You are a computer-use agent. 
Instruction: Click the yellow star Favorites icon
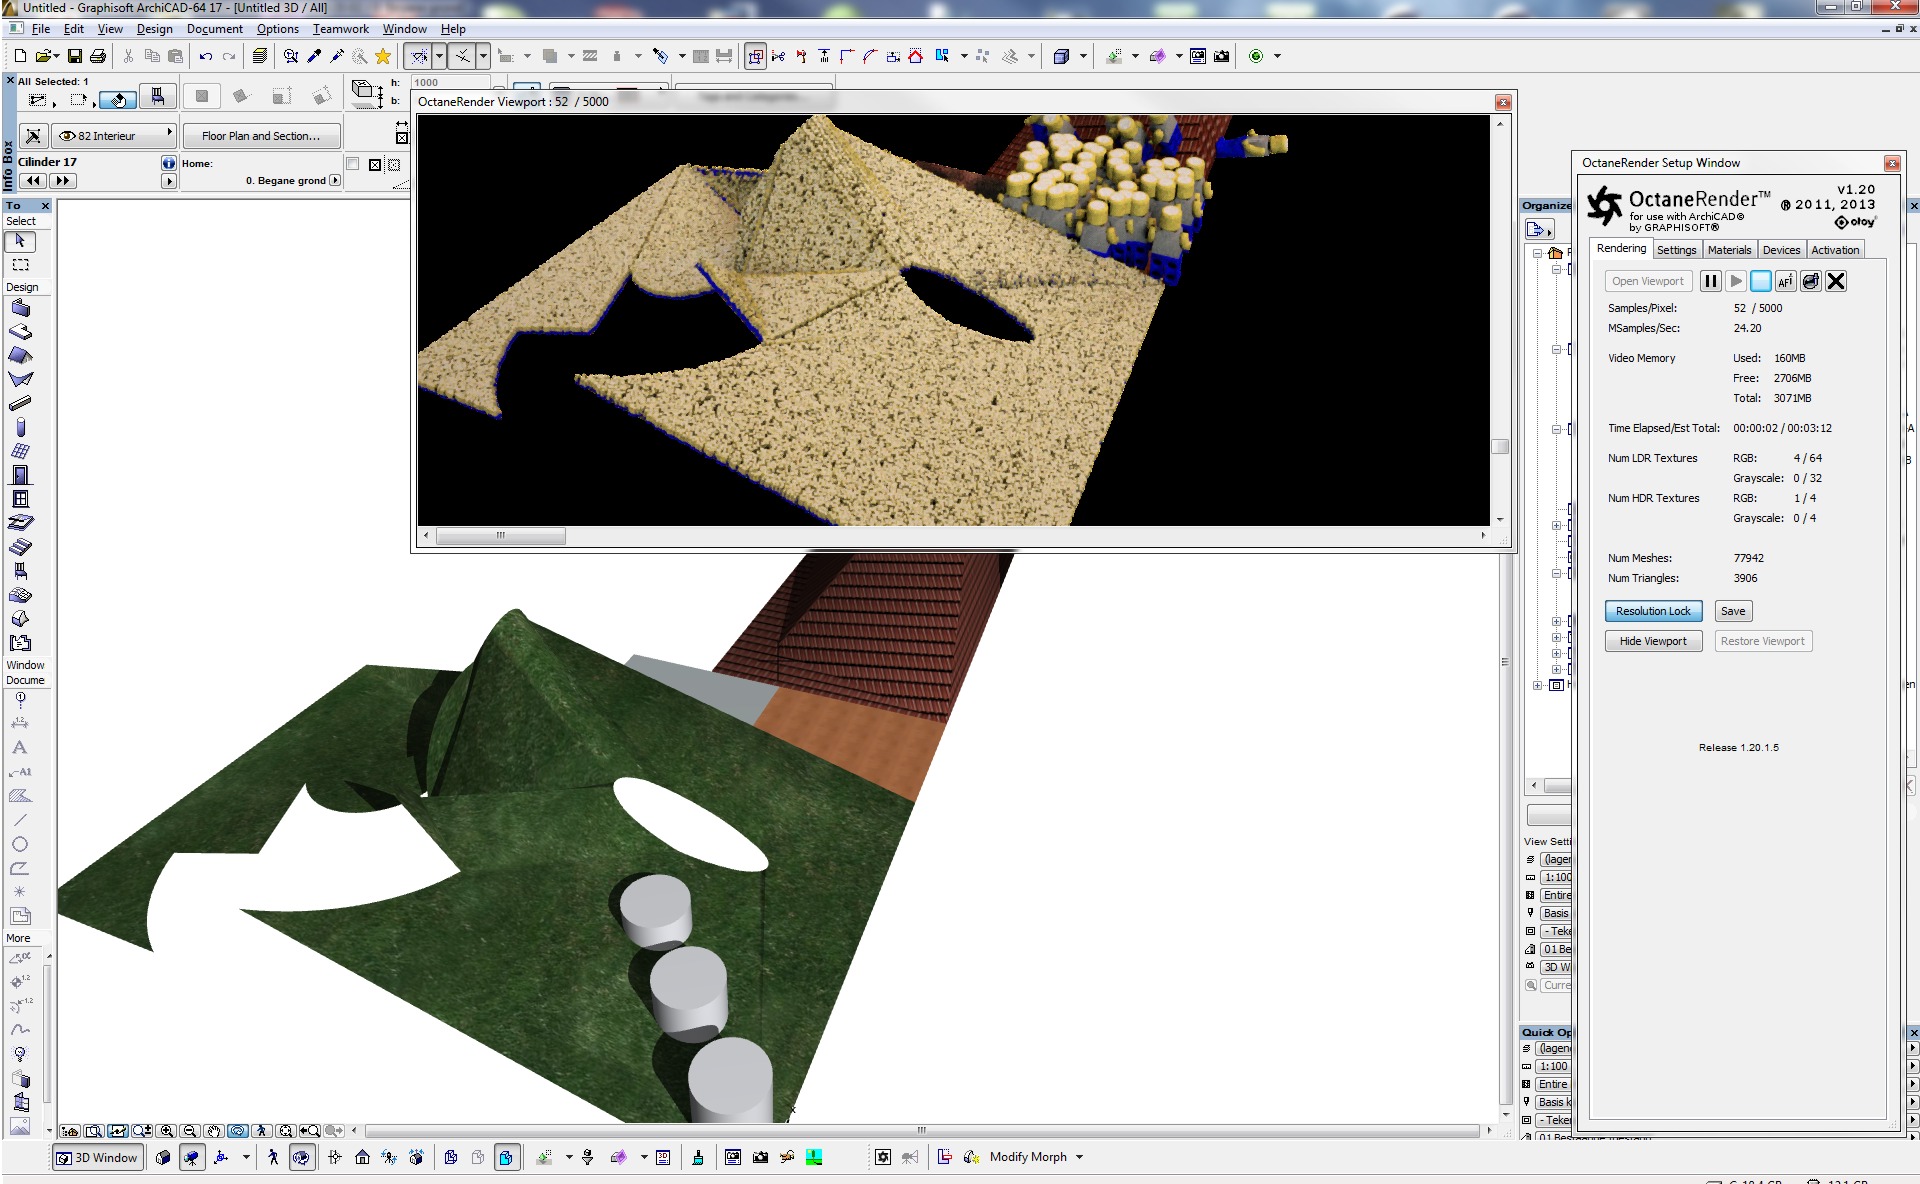pyautogui.click(x=382, y=56)
